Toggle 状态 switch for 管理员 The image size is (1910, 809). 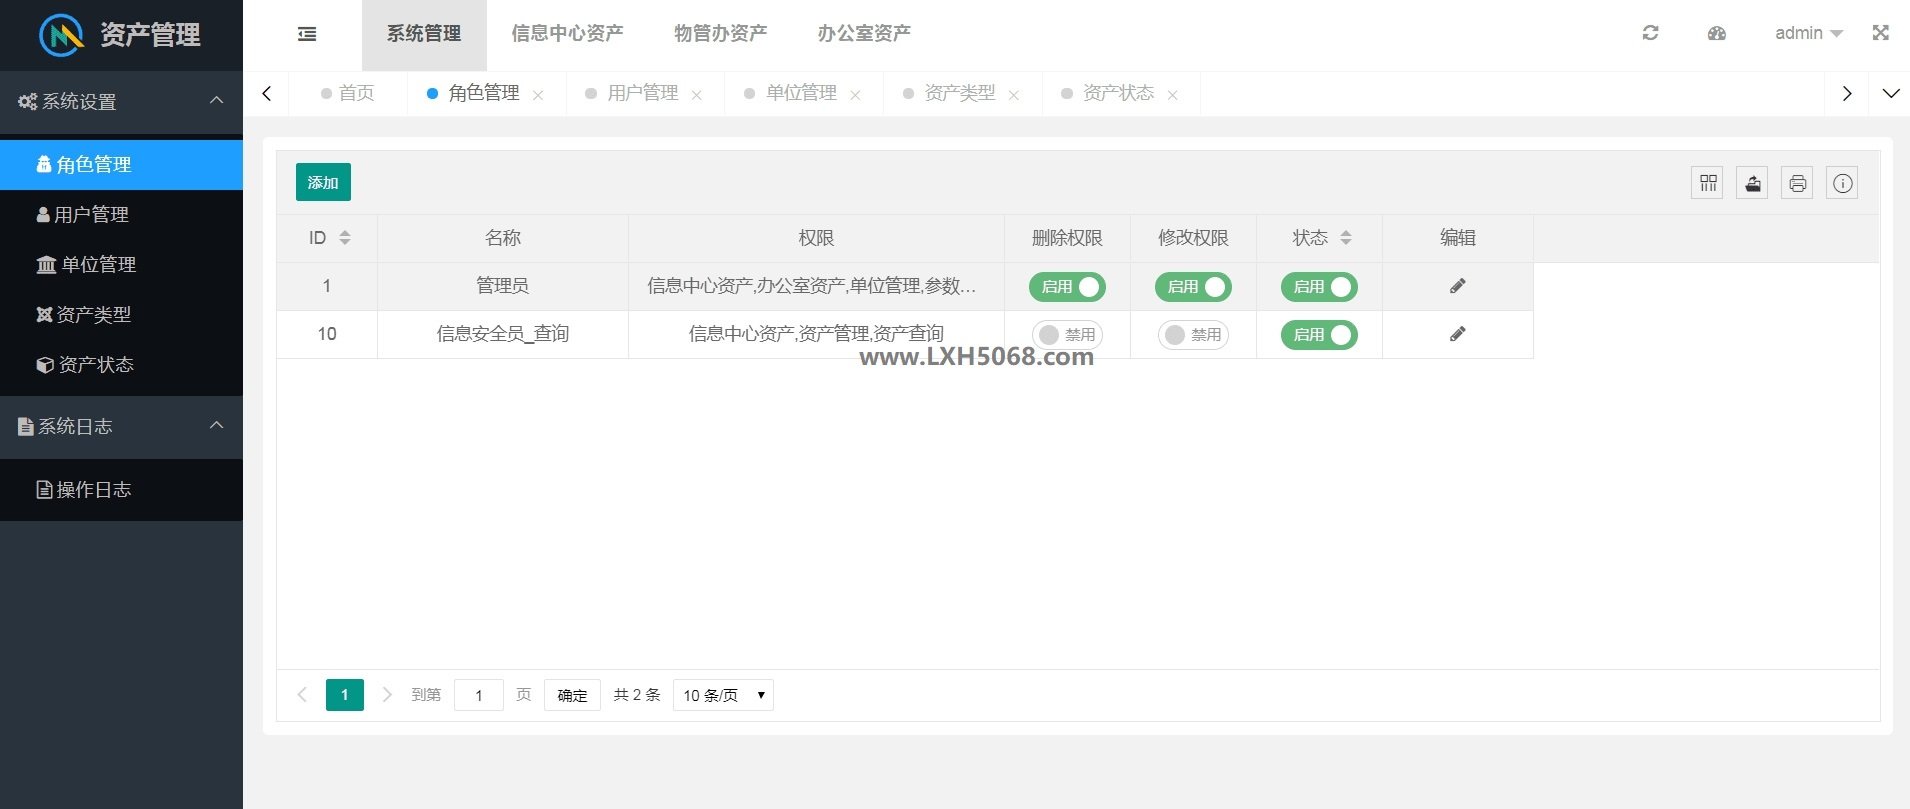coord(1319,287)
